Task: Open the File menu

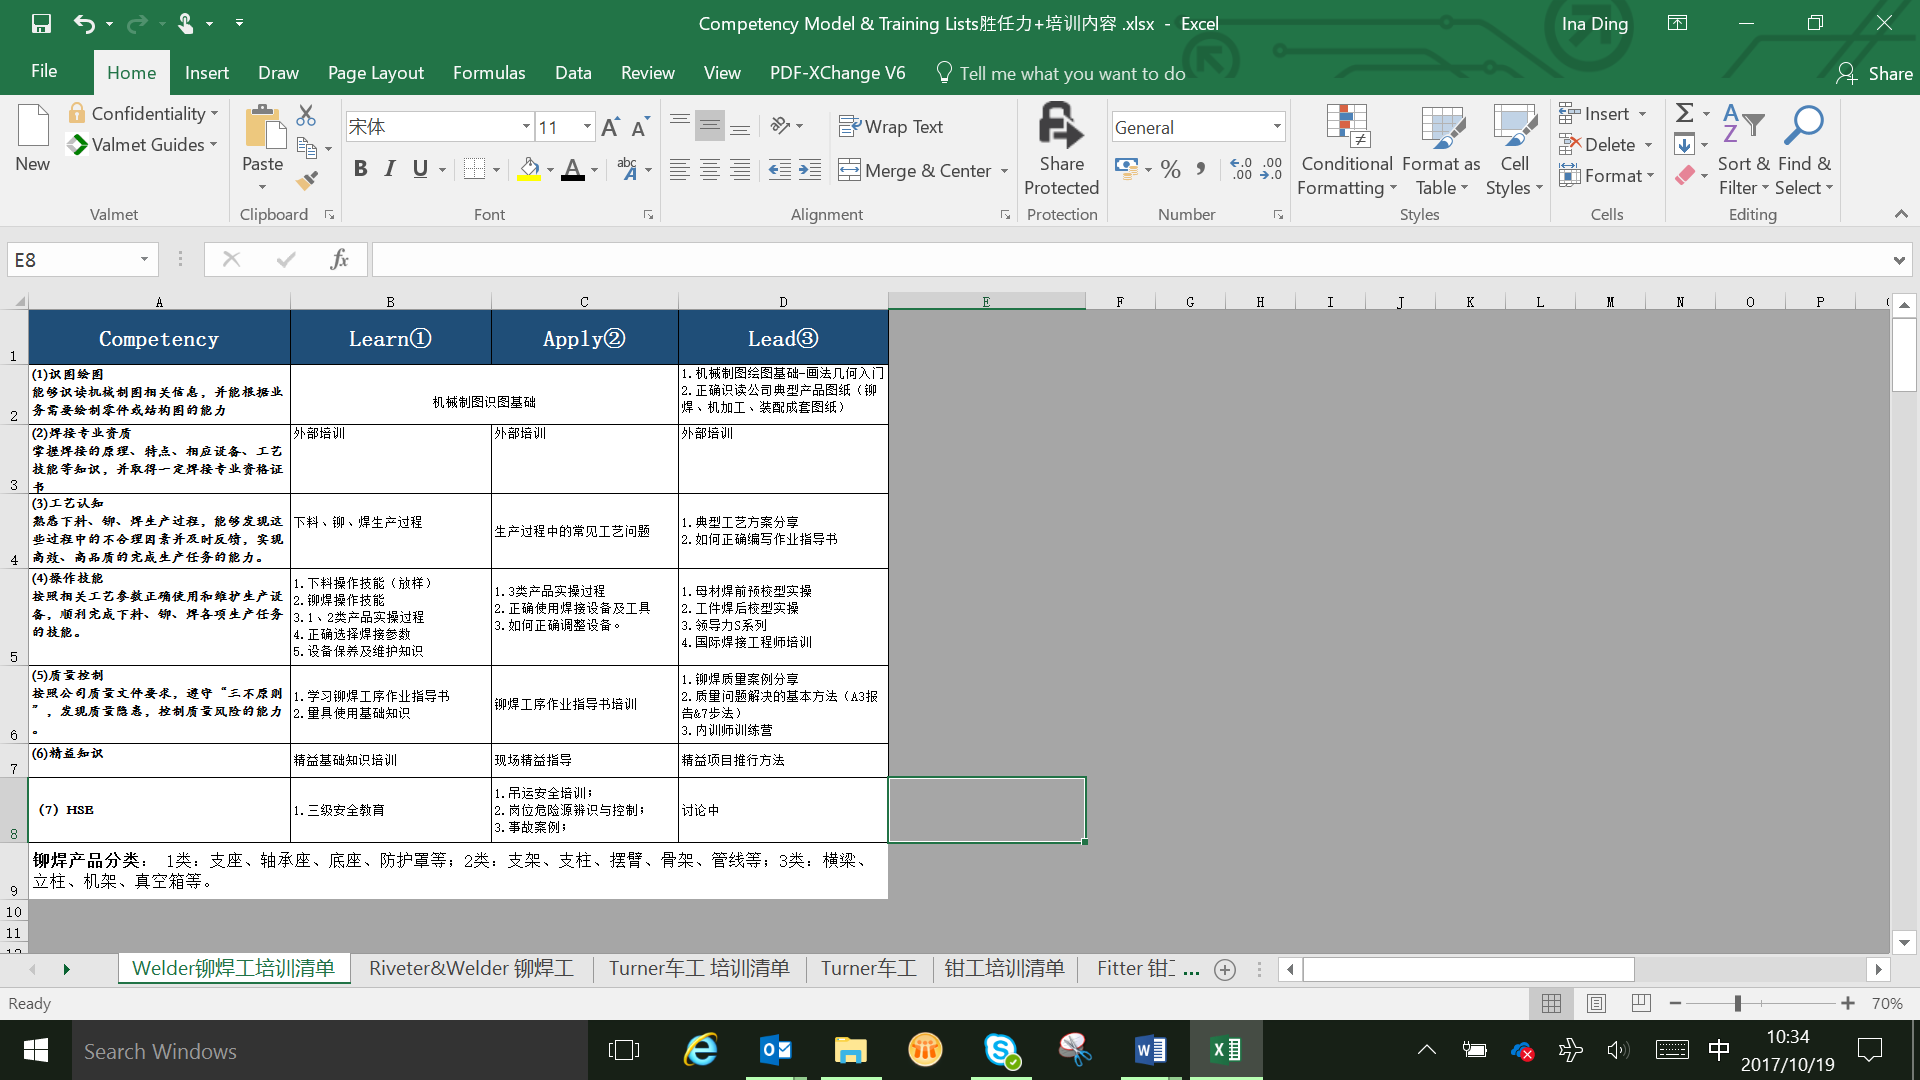Action: click(x=44, y=72)
